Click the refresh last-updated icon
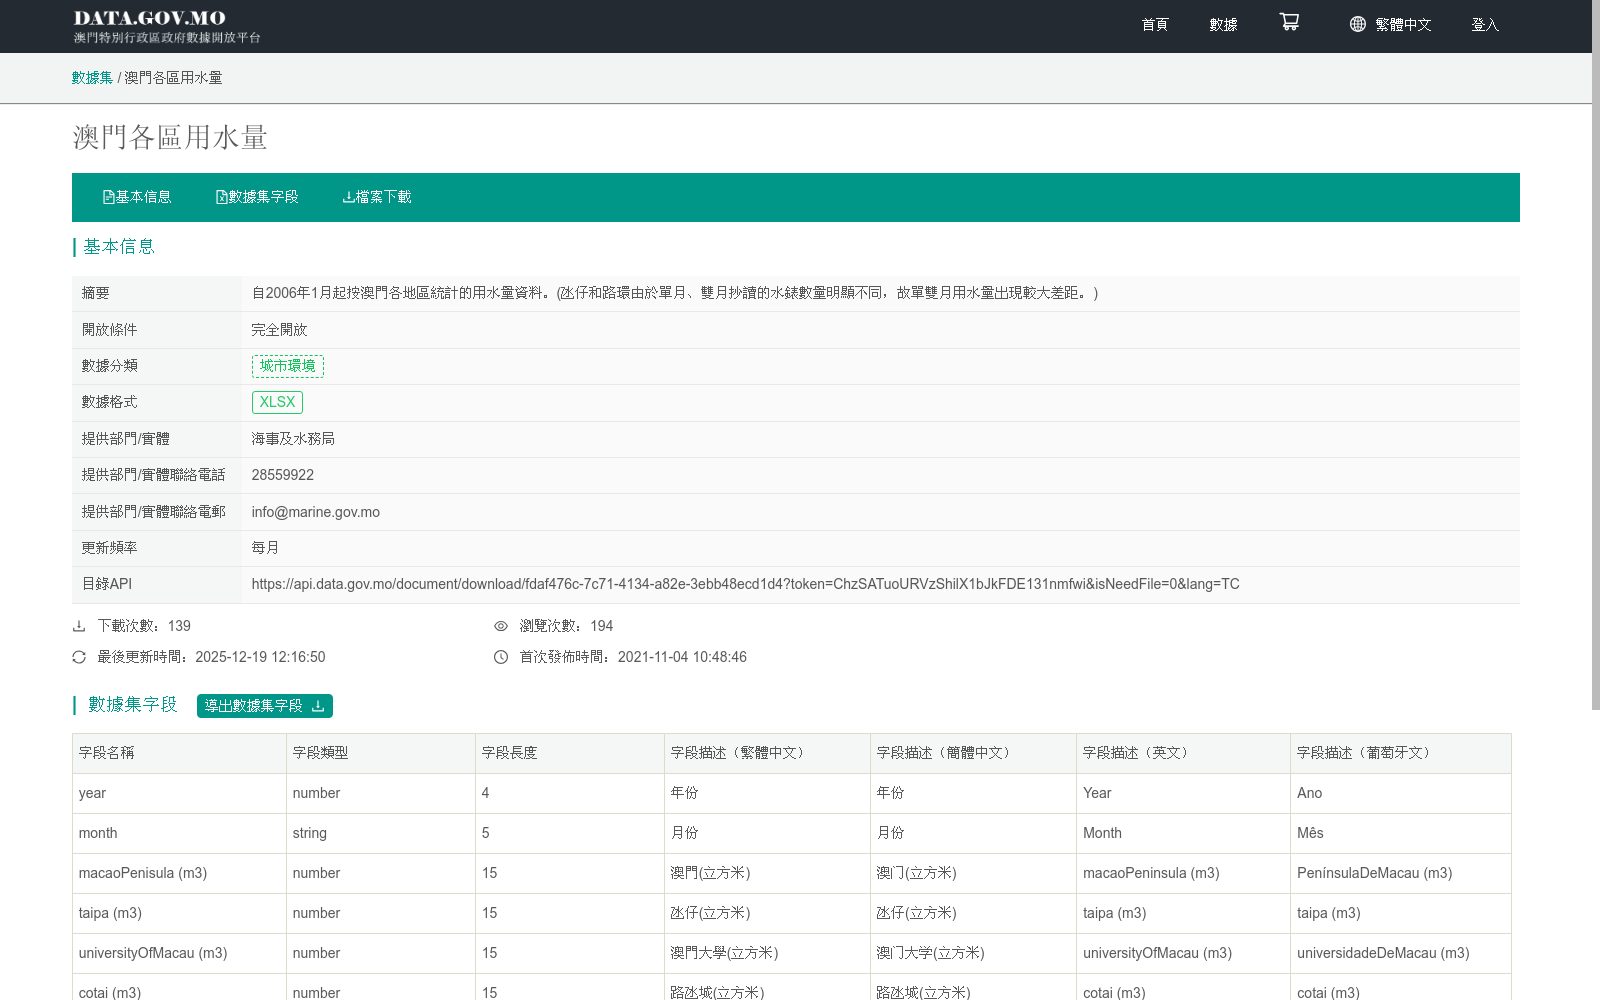The width and height of the screenshot is (1600, 1000). (x=79, y=657)
